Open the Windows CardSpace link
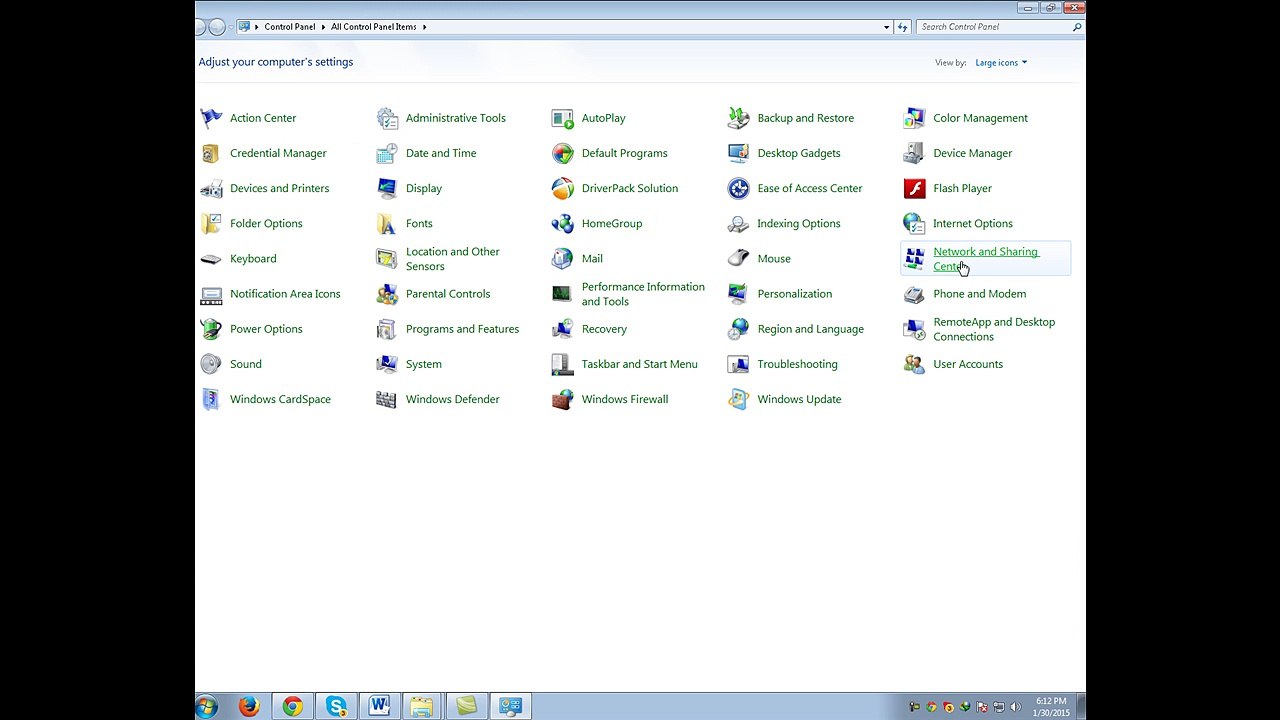 pos(280,399)
